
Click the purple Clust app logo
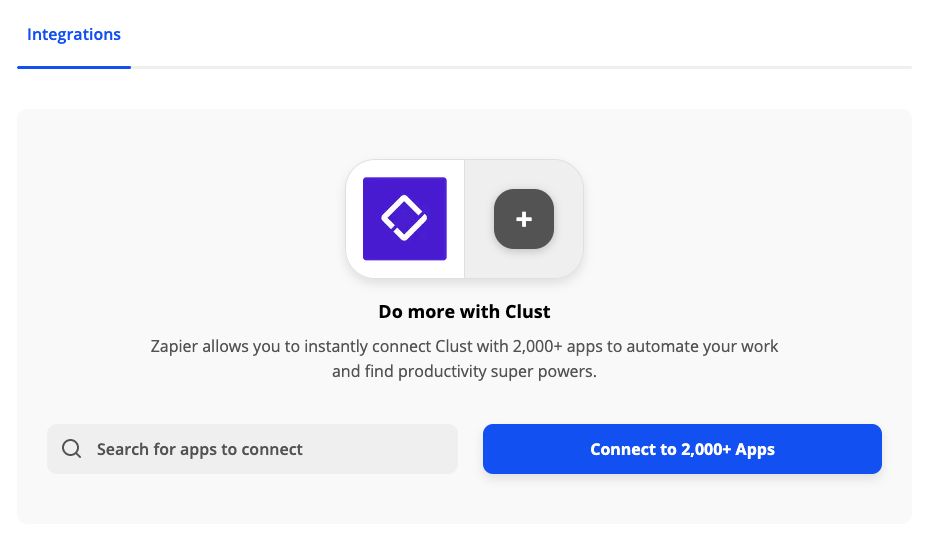404,218
